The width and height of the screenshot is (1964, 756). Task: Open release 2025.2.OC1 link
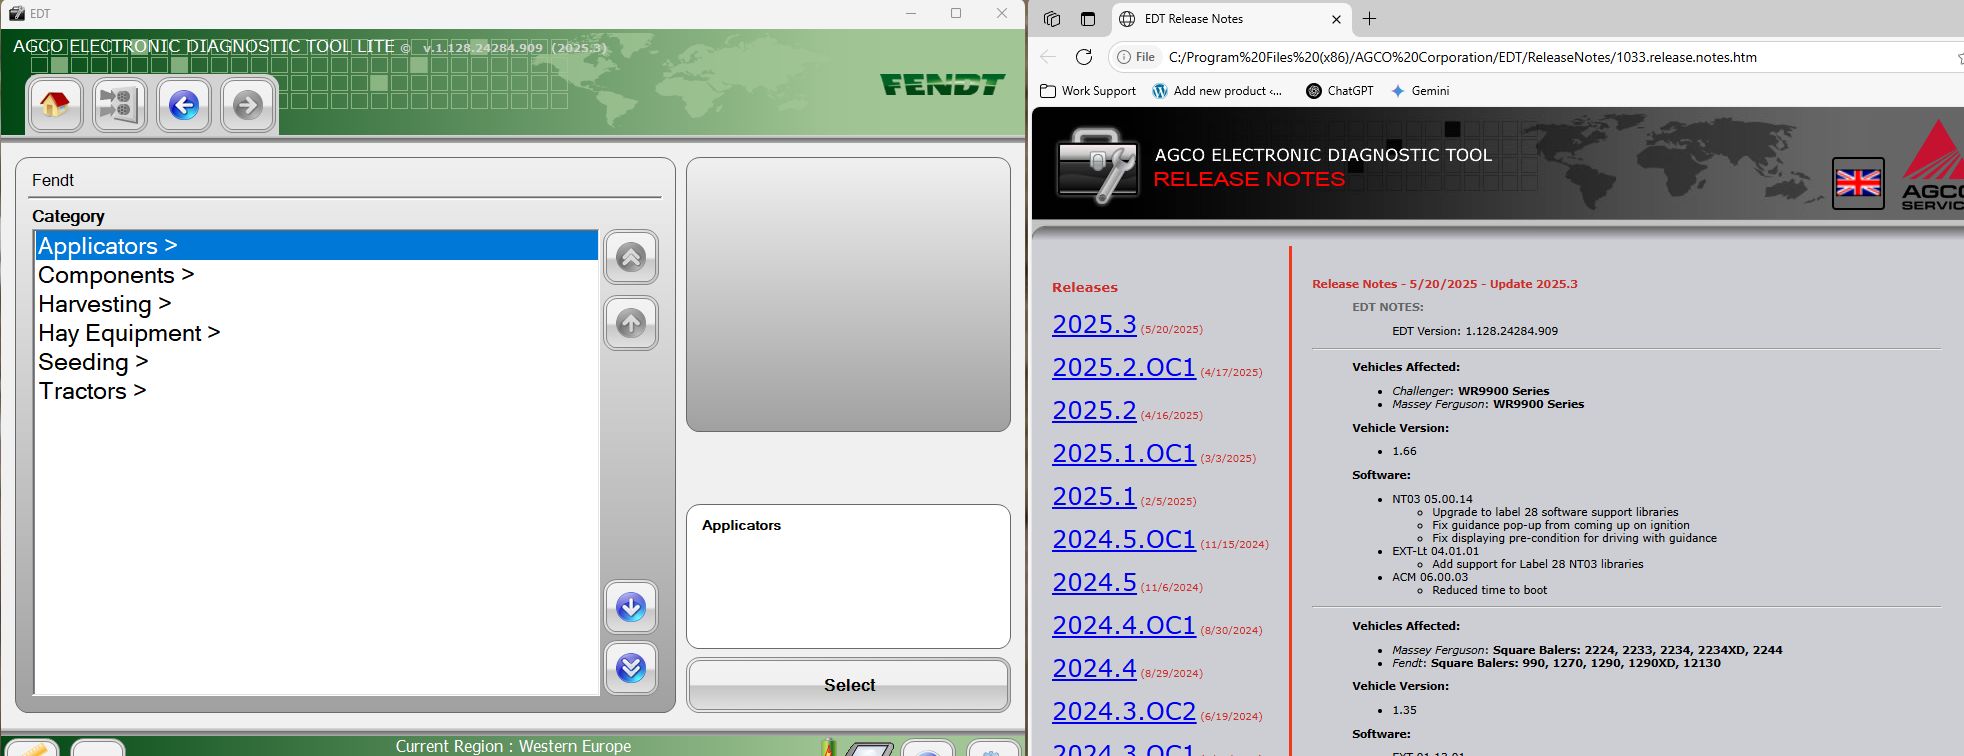tap(1124, 368)
